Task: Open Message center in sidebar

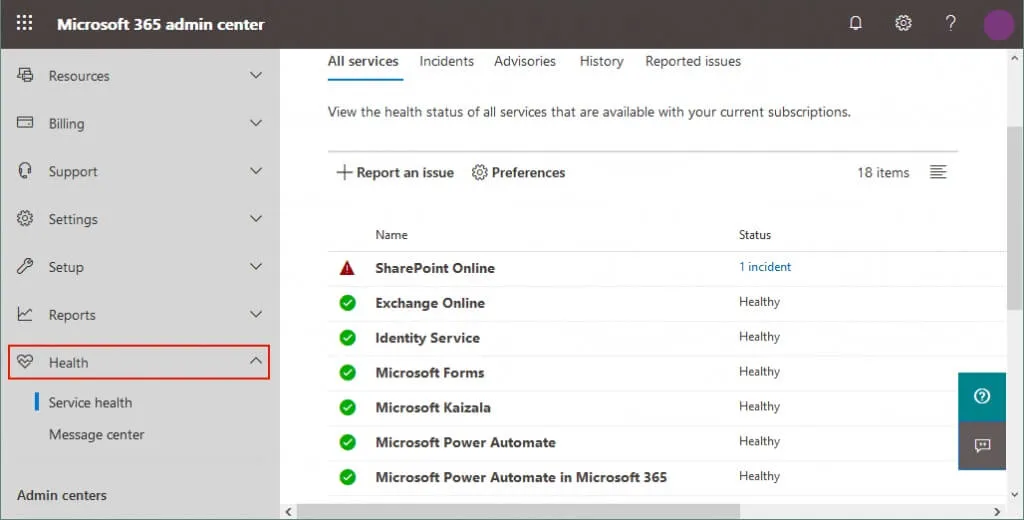Action: point(96,435)
